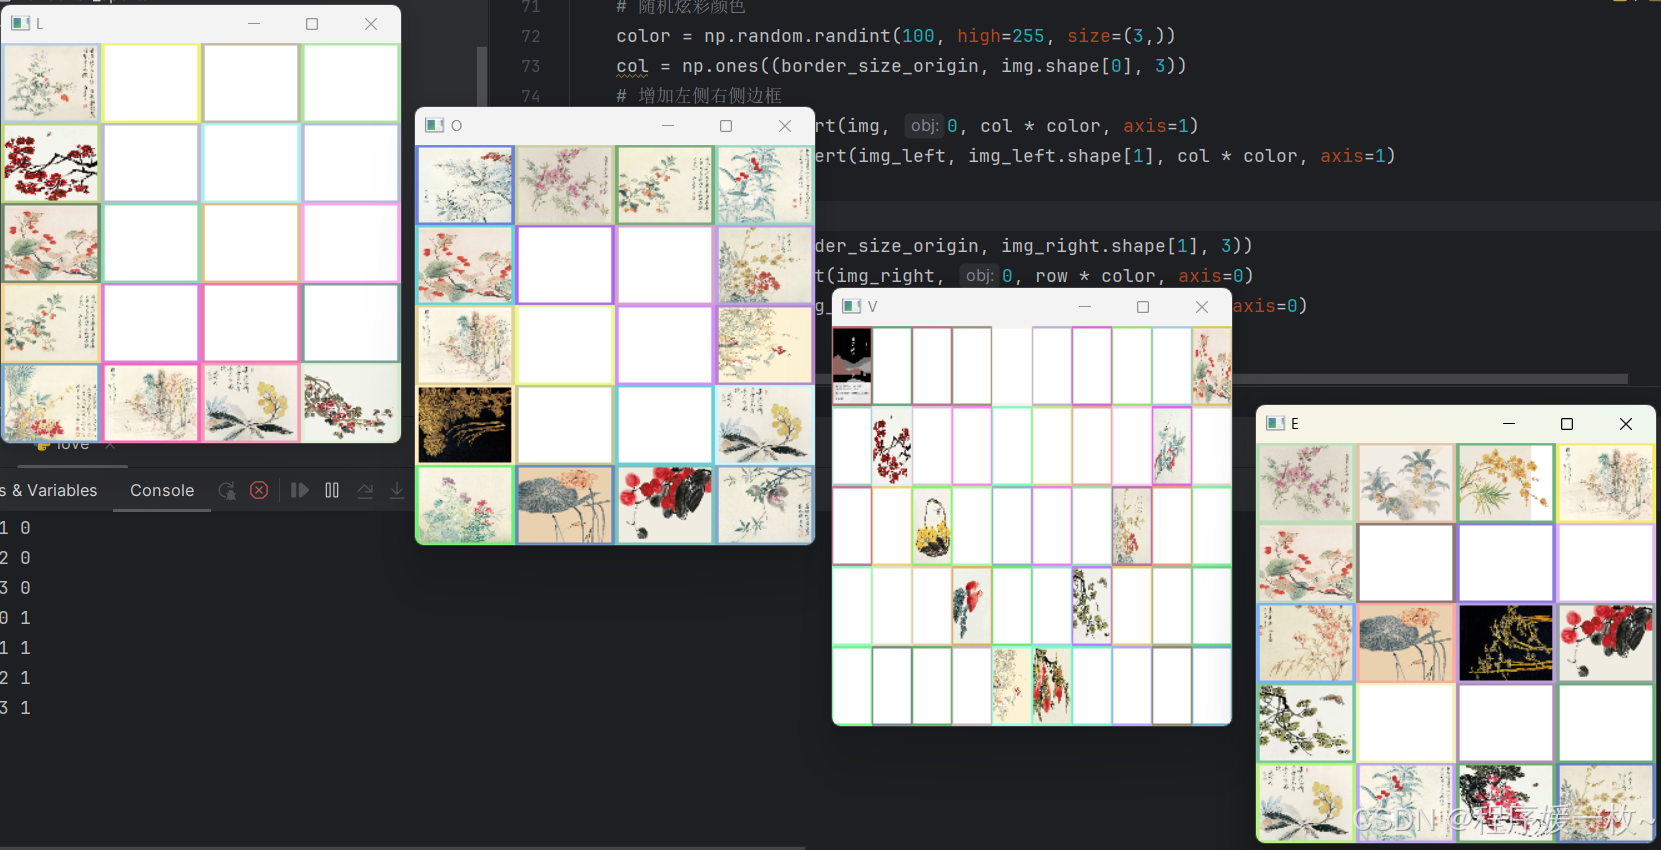Click the app icon of window O
The image size is (1661, 850).
(x=434, y=125)
